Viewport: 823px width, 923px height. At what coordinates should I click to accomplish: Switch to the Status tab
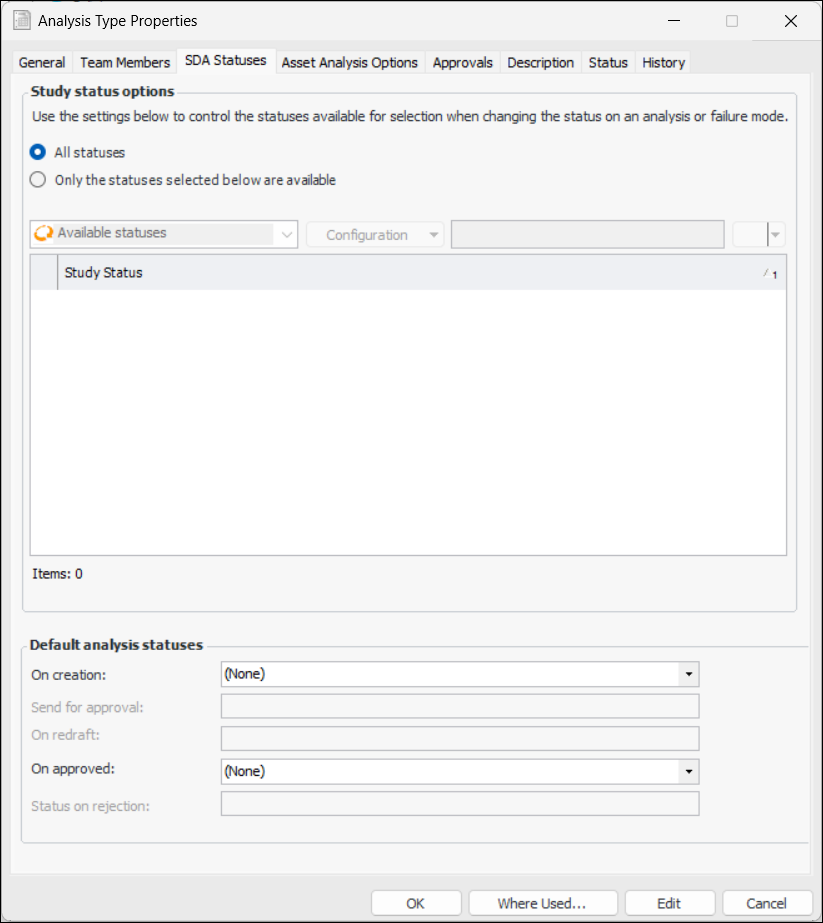coord(608,62)
